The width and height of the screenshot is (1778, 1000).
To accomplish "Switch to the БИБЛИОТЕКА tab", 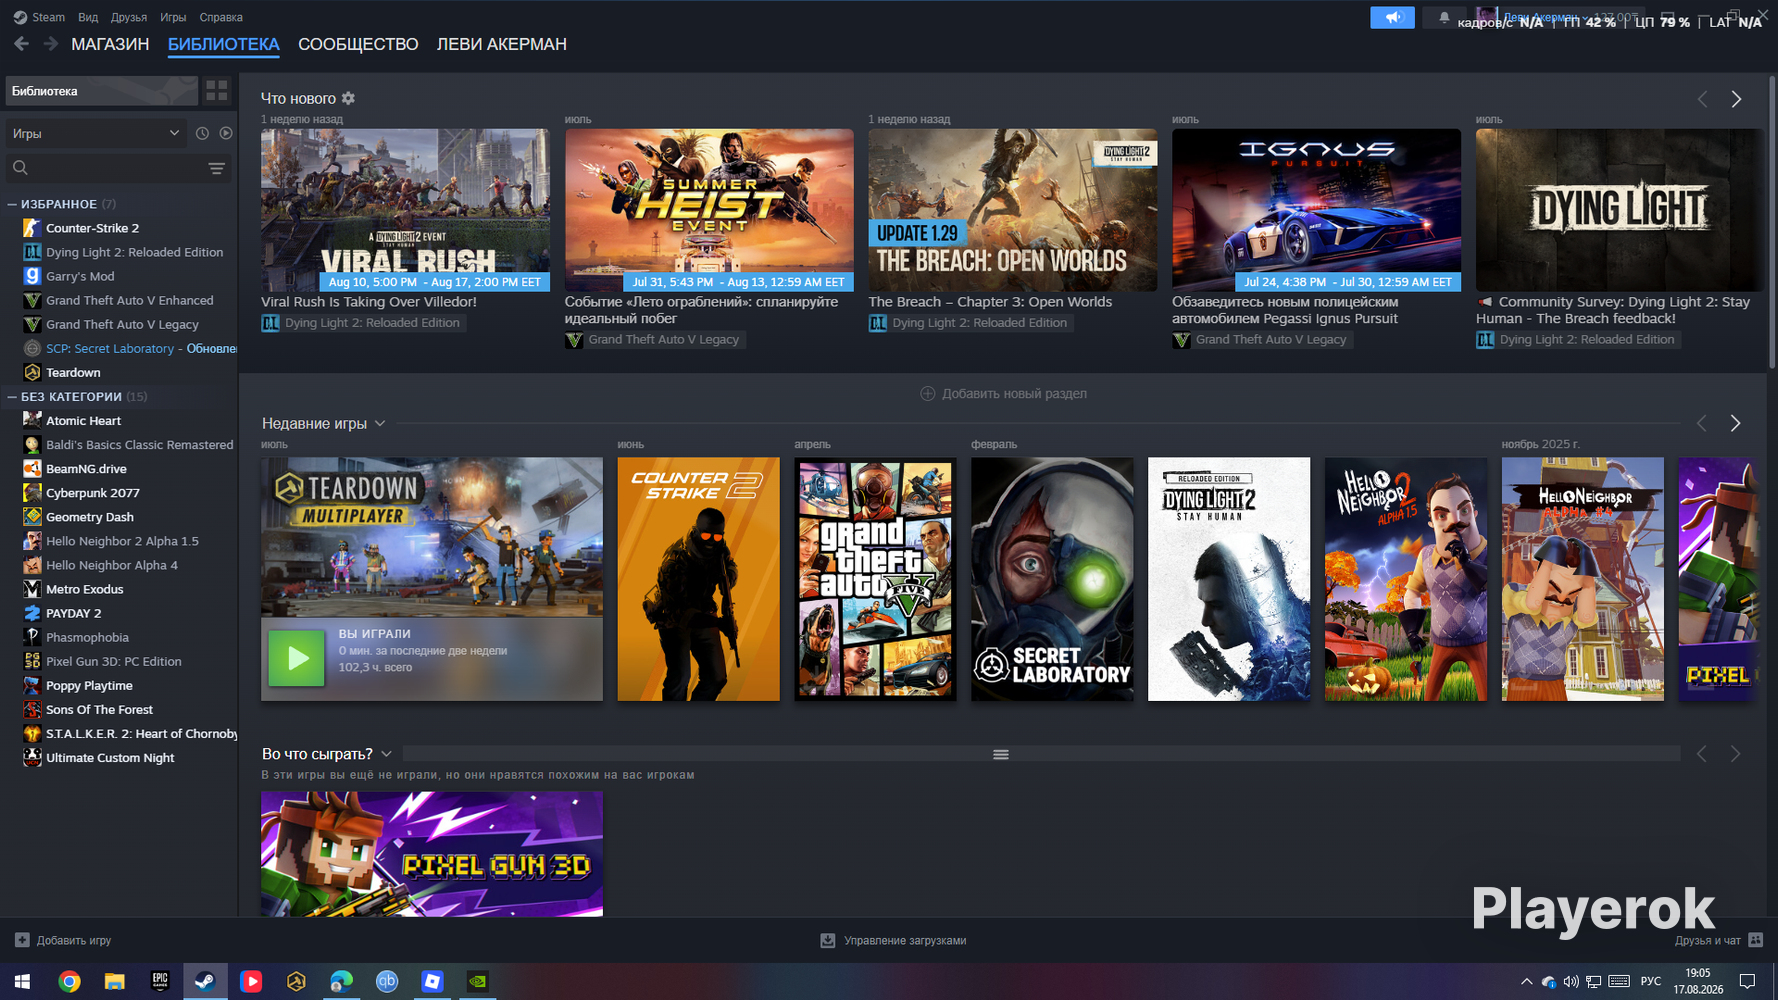I will (223, 44).
